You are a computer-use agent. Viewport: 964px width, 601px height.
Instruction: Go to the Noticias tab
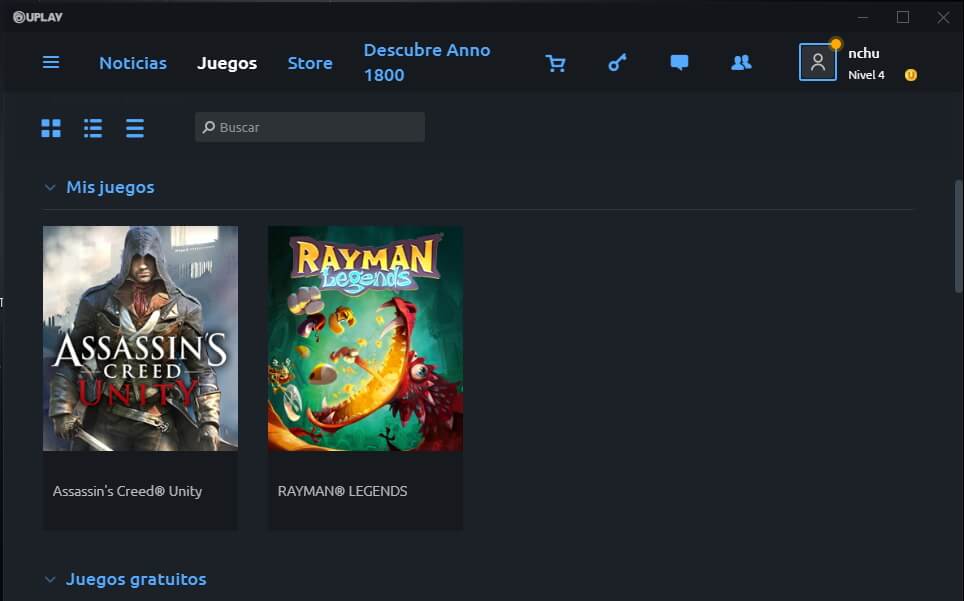point(133,63)
